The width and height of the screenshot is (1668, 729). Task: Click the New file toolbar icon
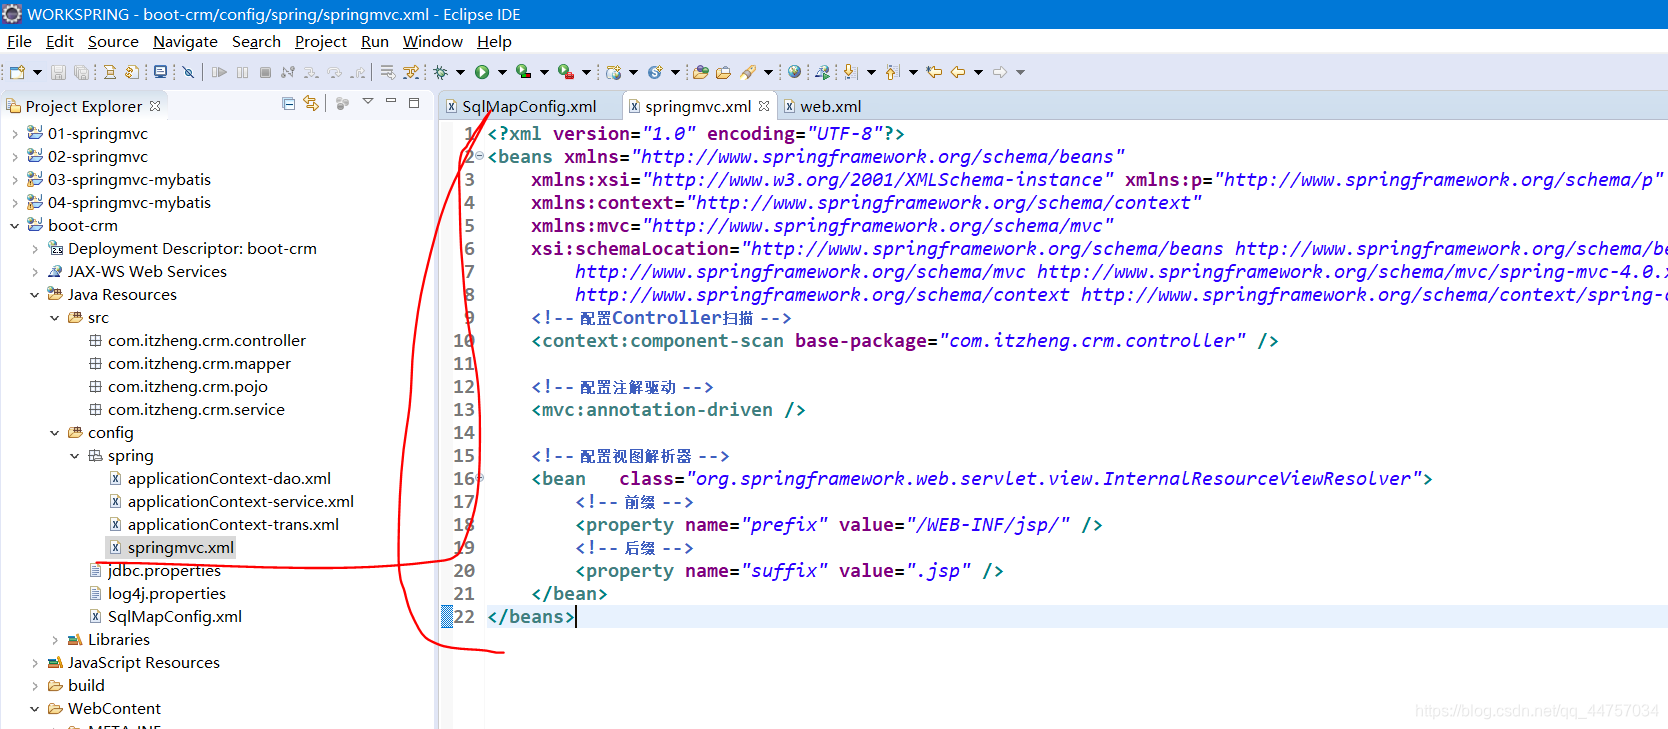point(17,72)
